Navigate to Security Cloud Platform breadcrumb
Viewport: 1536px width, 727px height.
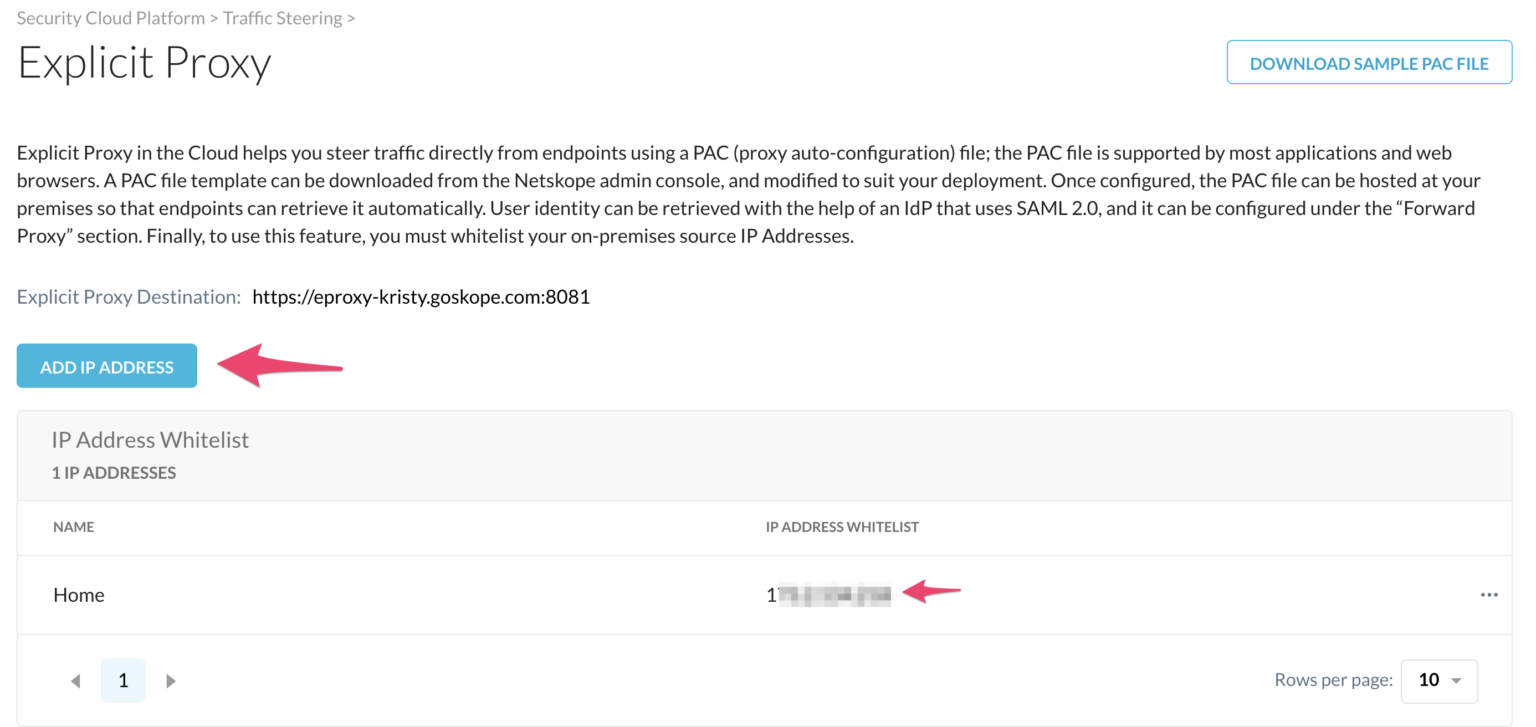click(x=110, y=17)
